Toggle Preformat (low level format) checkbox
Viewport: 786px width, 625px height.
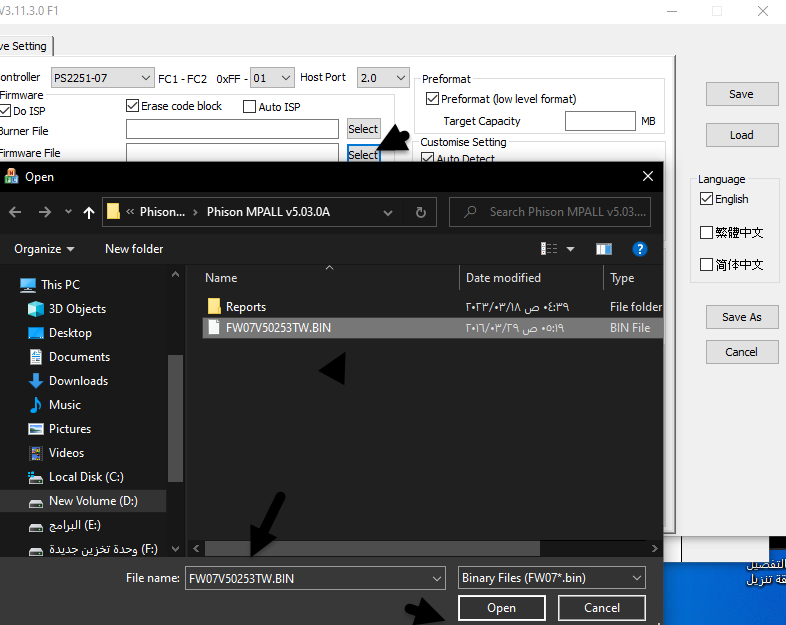pyautogui.click(x=432, y=99)
